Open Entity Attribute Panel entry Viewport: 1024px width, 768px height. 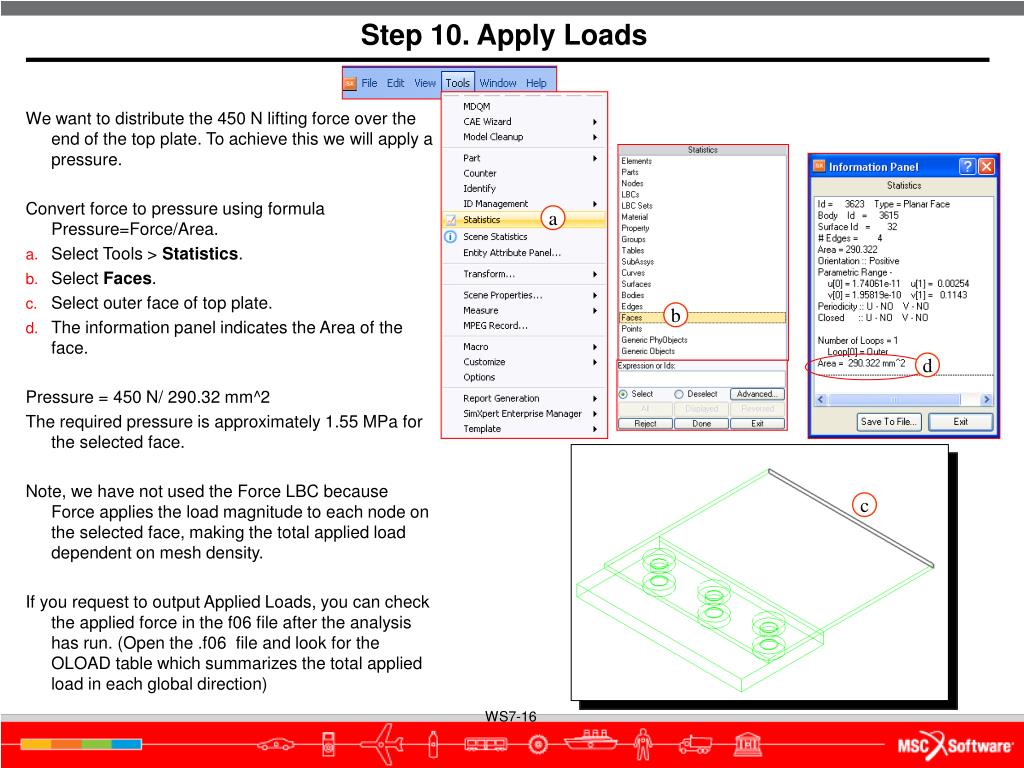click(512, 253)
